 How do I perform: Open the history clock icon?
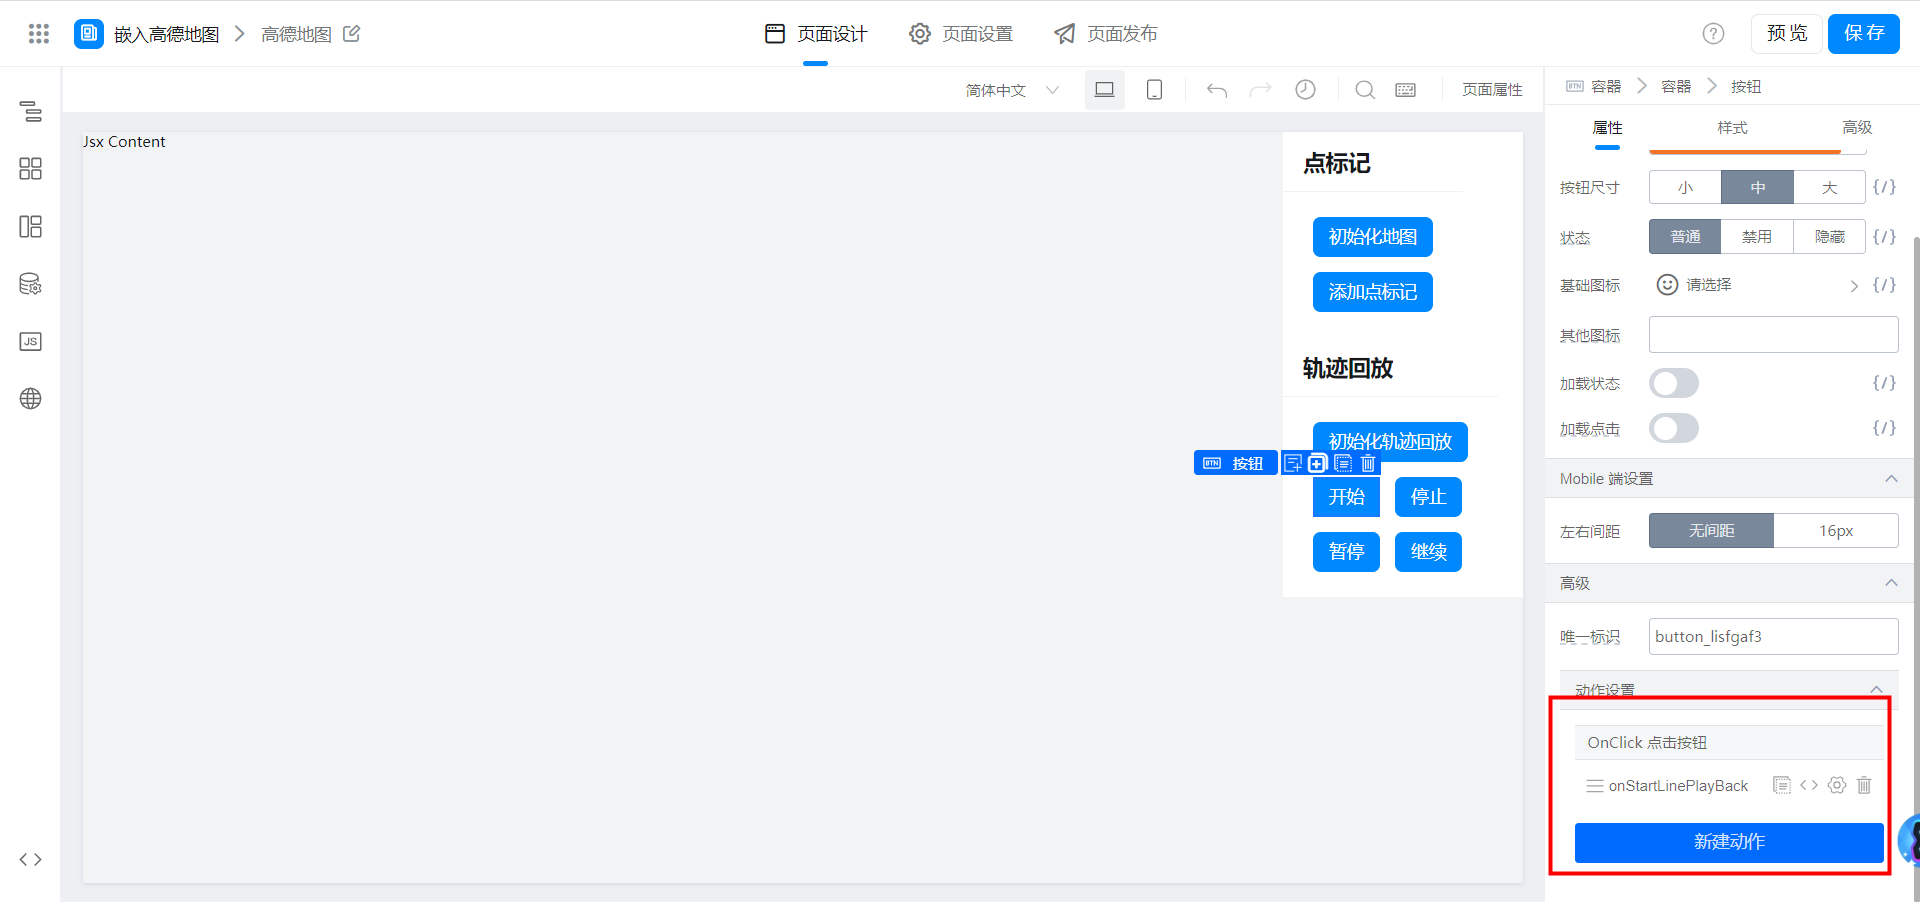1305,90
